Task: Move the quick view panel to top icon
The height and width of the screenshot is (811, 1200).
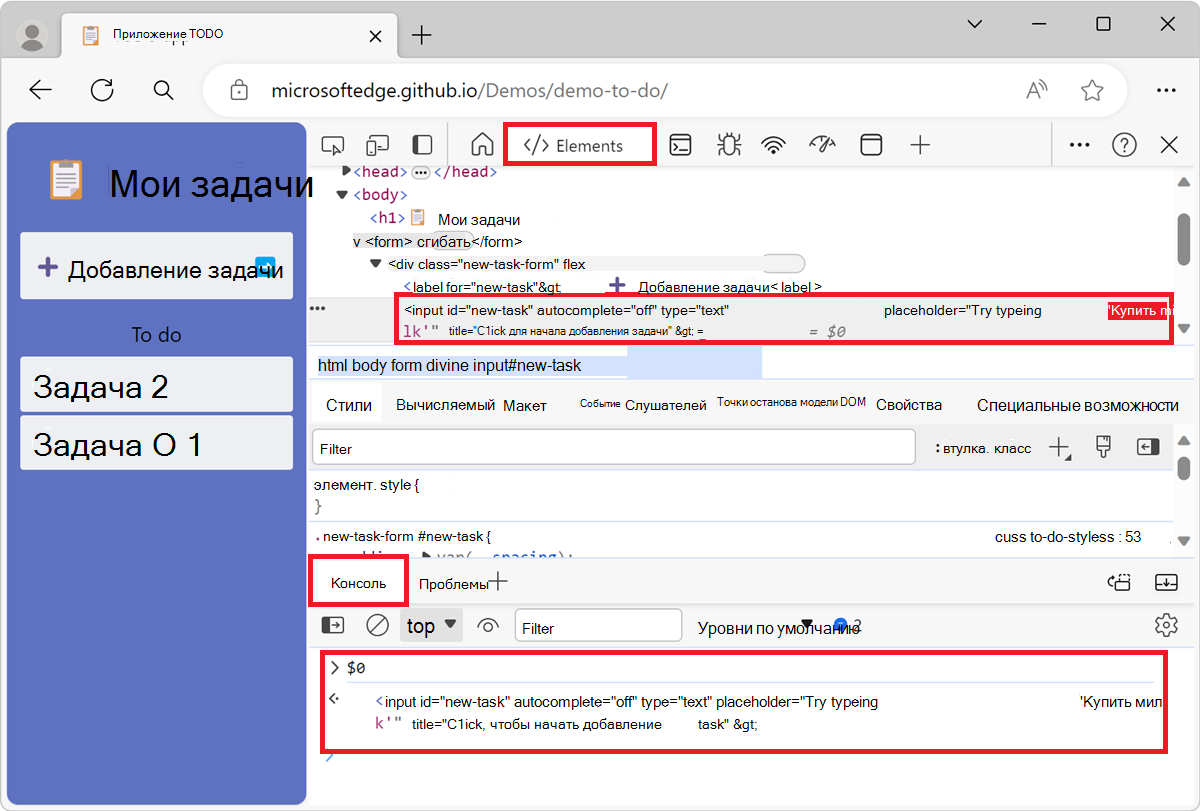Action: (x=1119, y=582)
